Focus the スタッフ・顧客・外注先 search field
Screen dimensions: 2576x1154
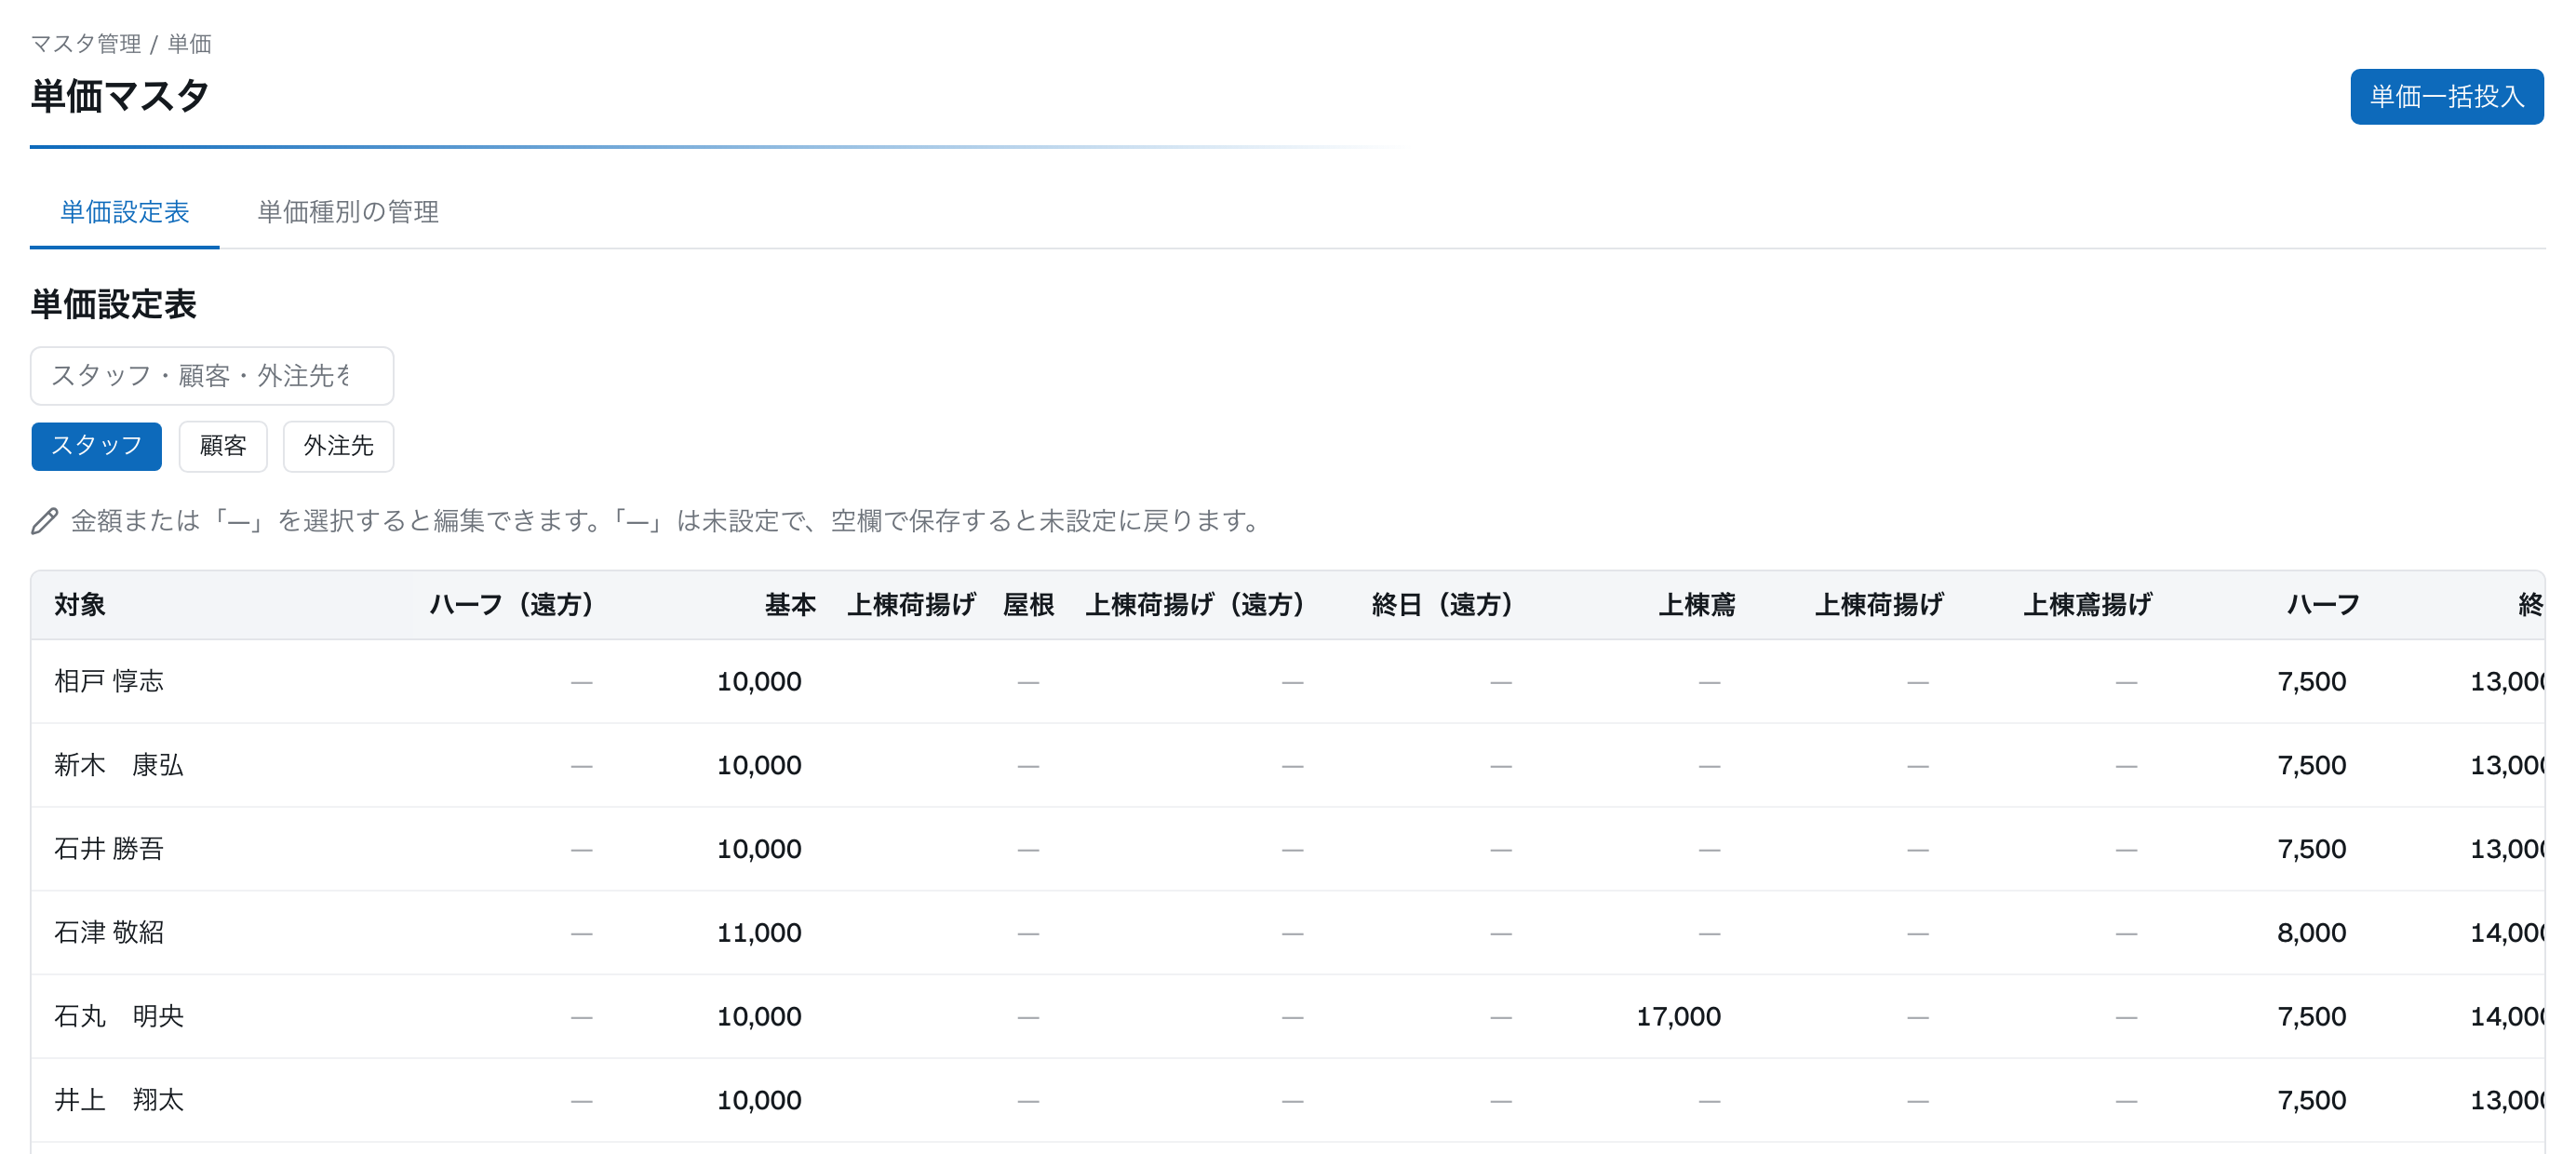(x=212, y=376)
